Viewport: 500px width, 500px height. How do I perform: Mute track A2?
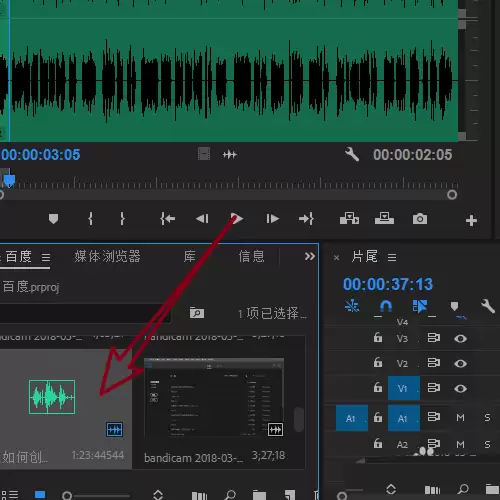[x=460, y=444]
